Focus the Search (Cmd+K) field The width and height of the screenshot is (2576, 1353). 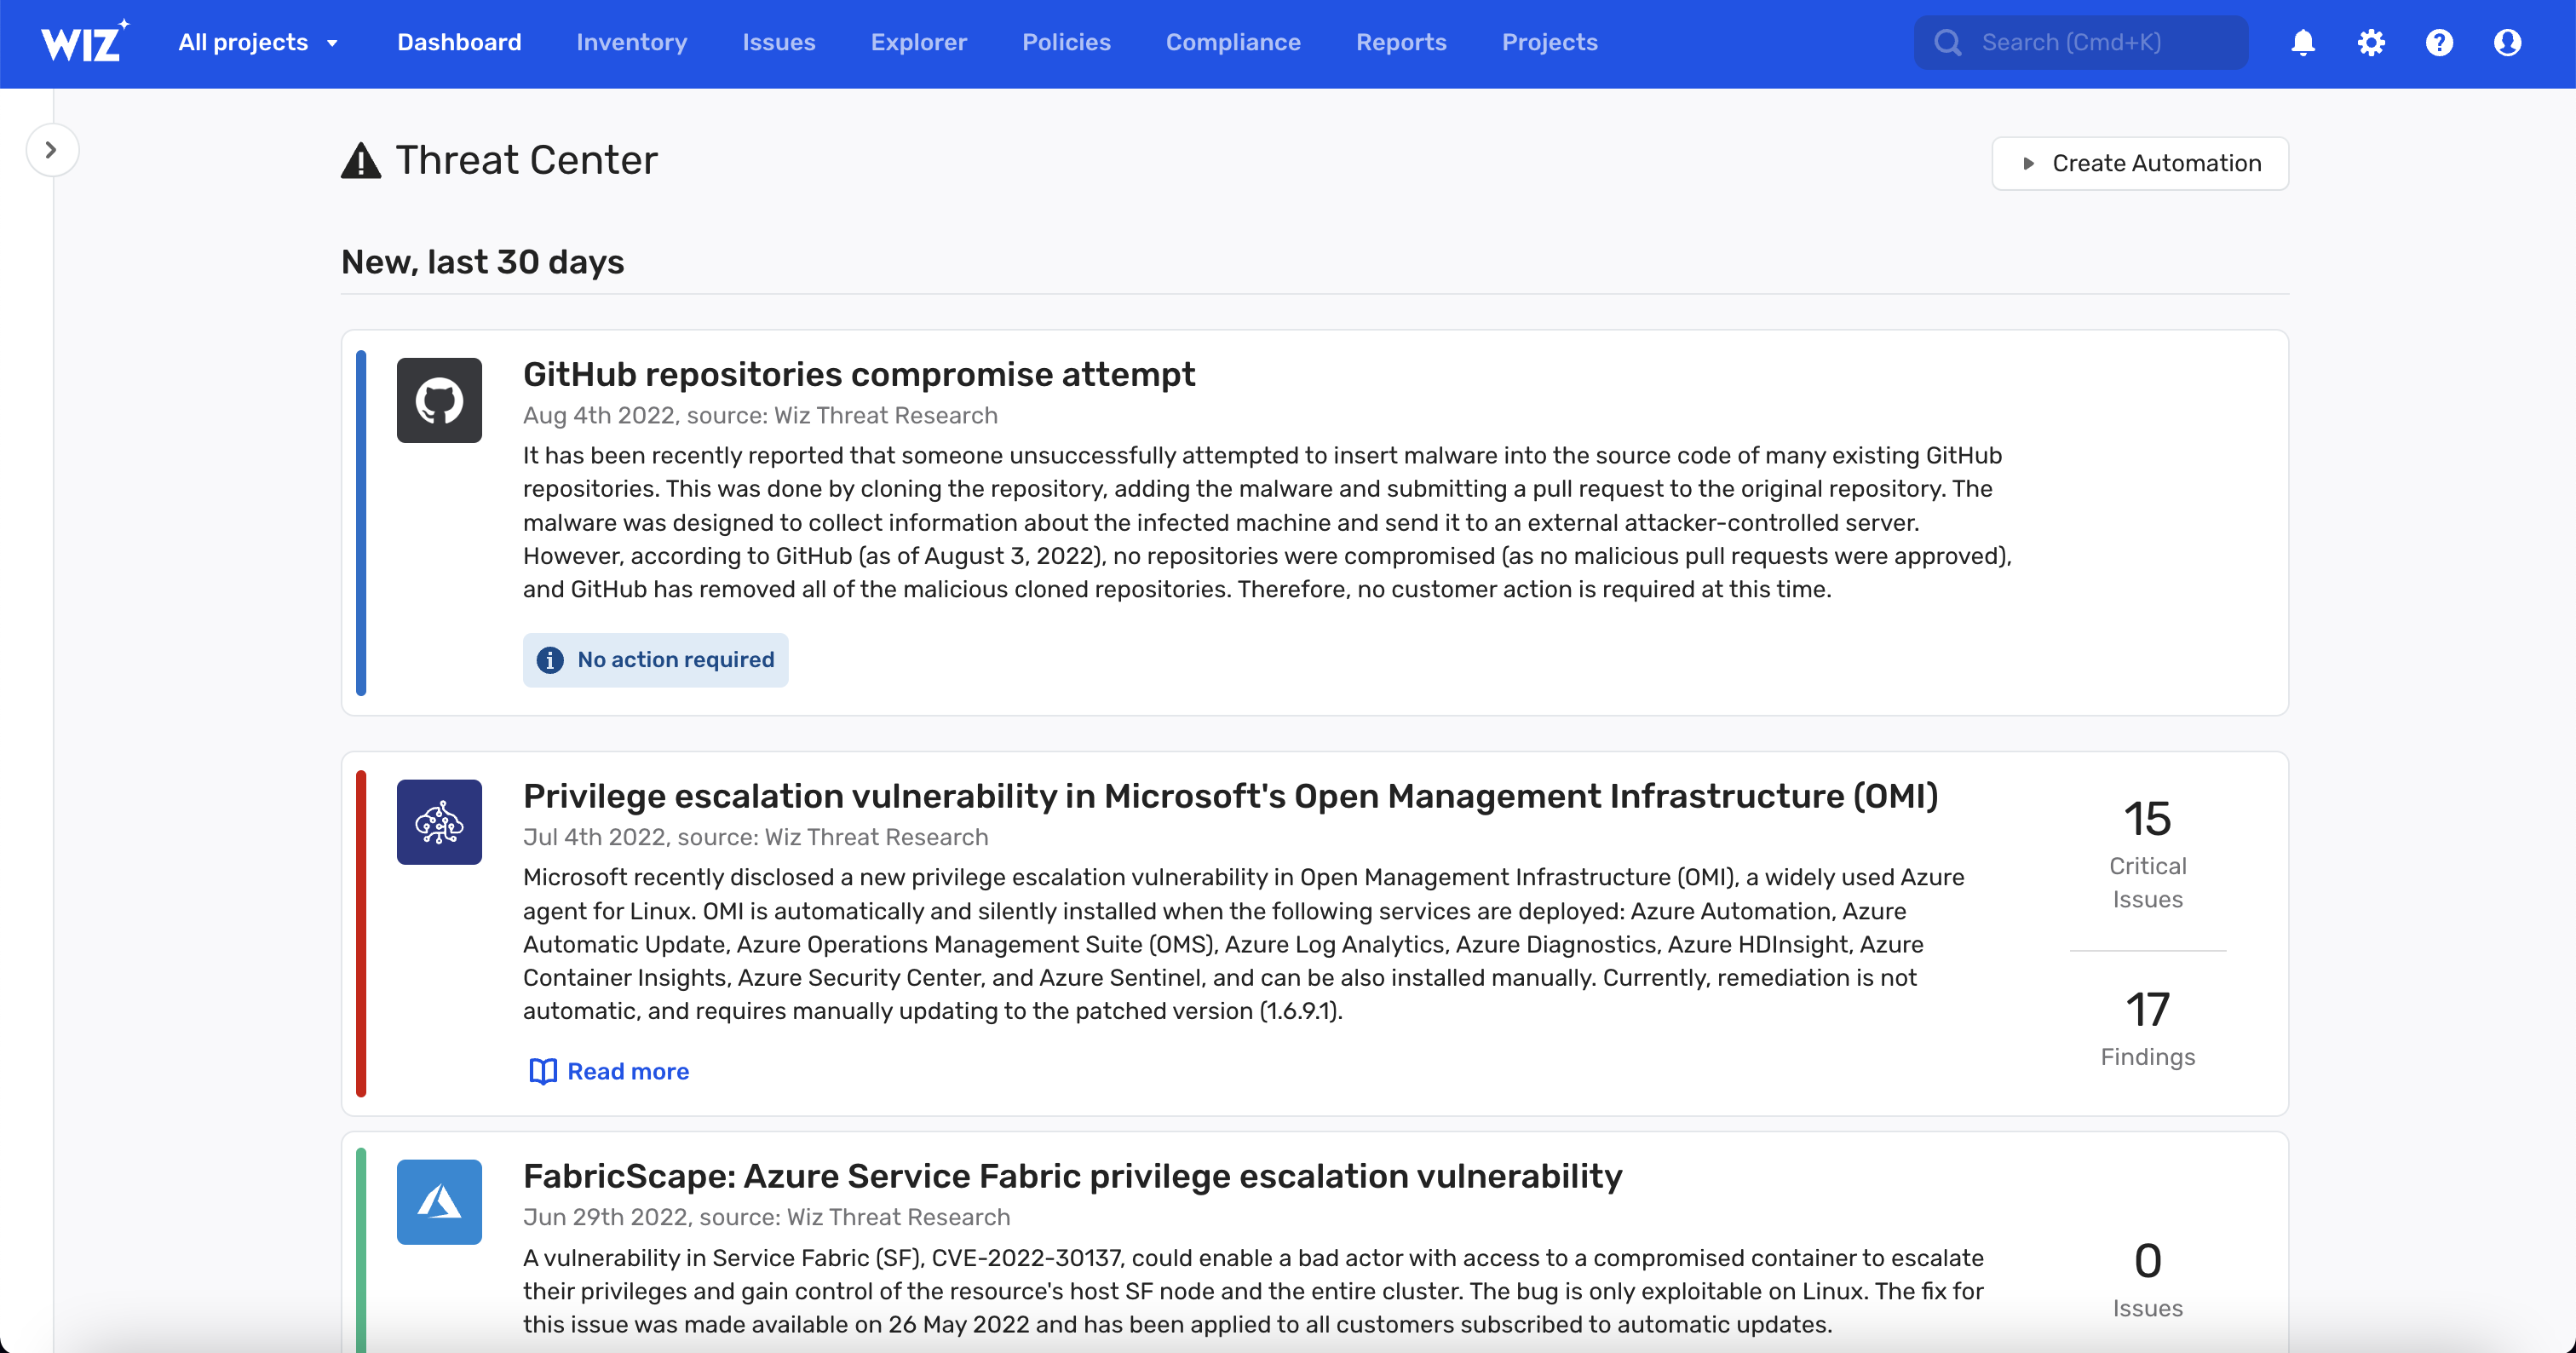[2081, 42]
